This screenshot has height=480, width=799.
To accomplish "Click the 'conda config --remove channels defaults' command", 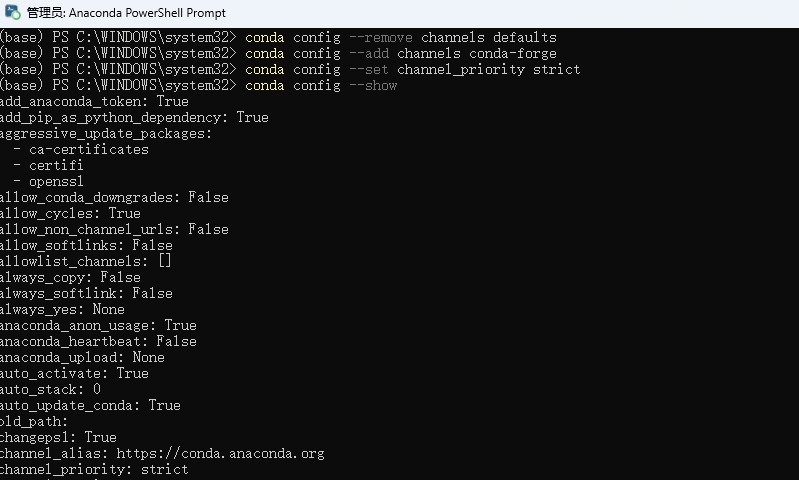I will pos(401,37).
